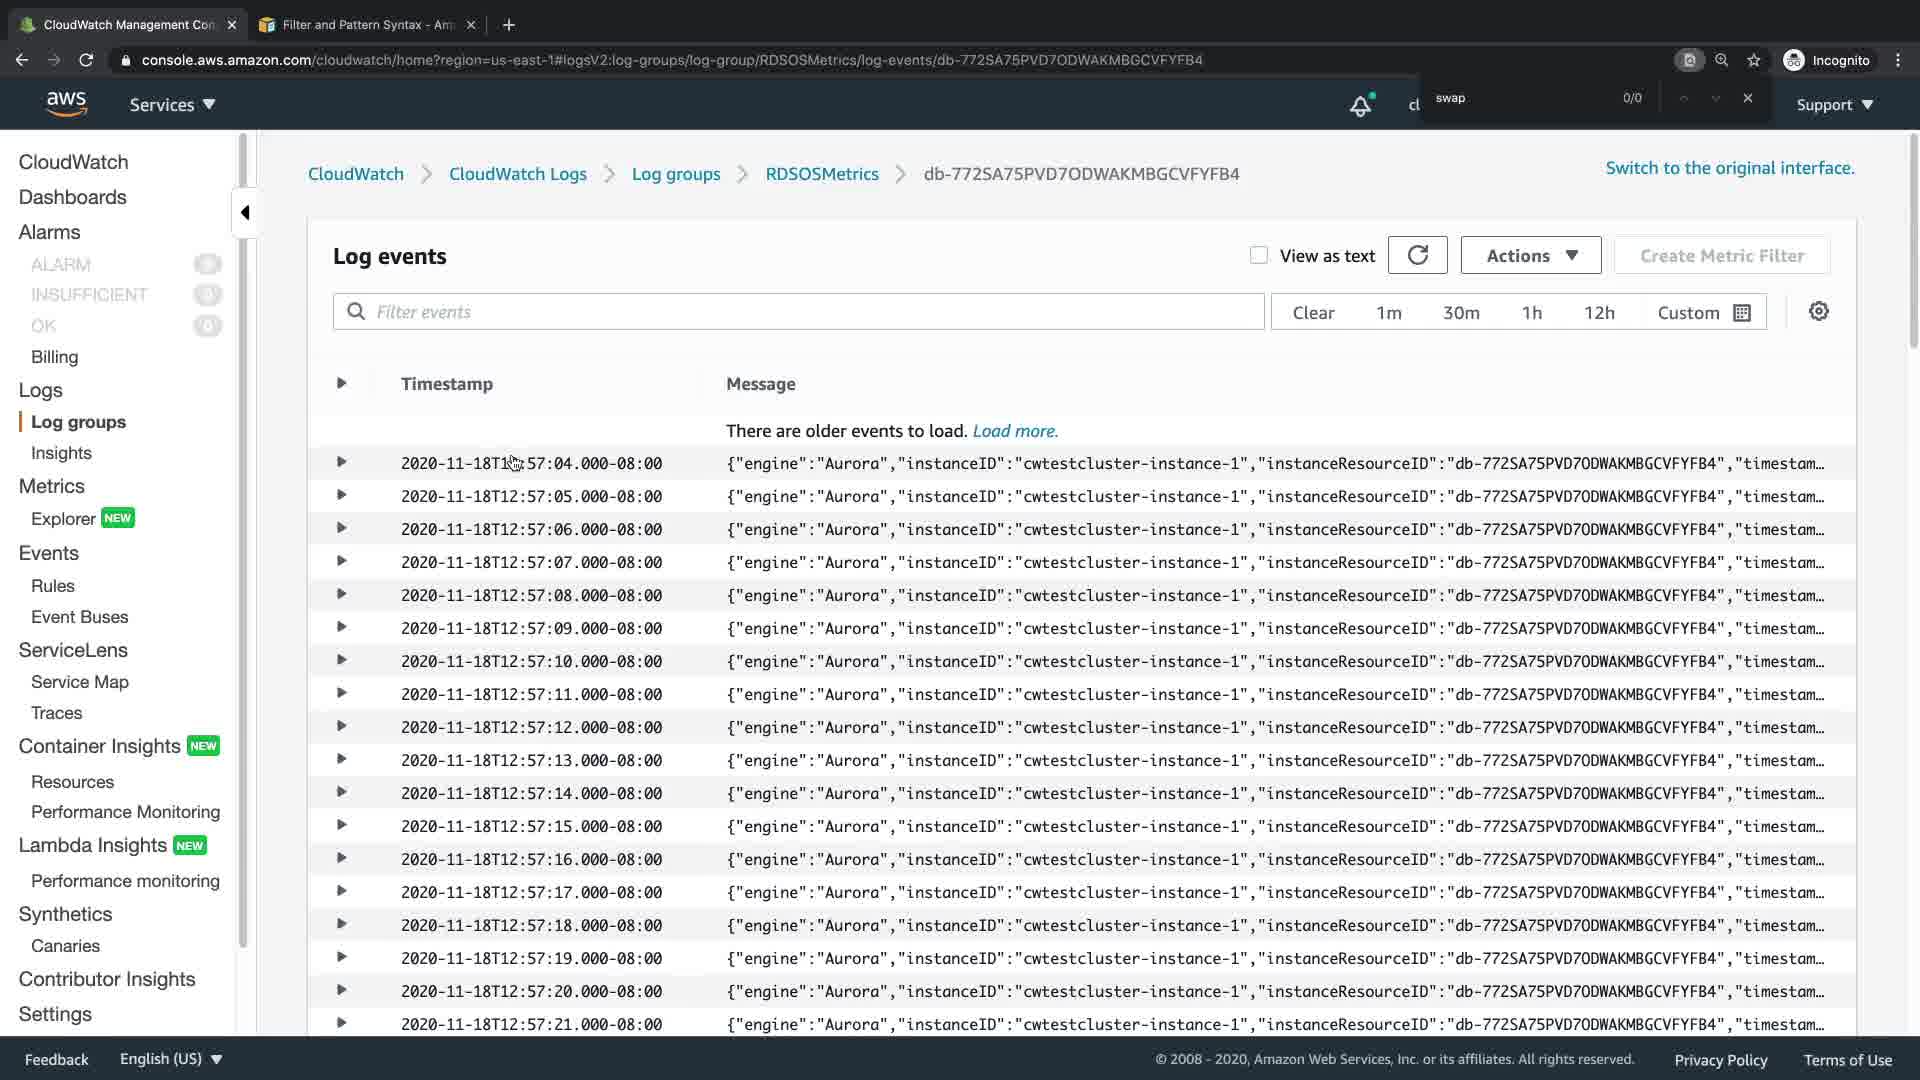This screenshot has width=1920, height=1080.
Task: Click the refresh log events icon button
Action: (1417, 256)
